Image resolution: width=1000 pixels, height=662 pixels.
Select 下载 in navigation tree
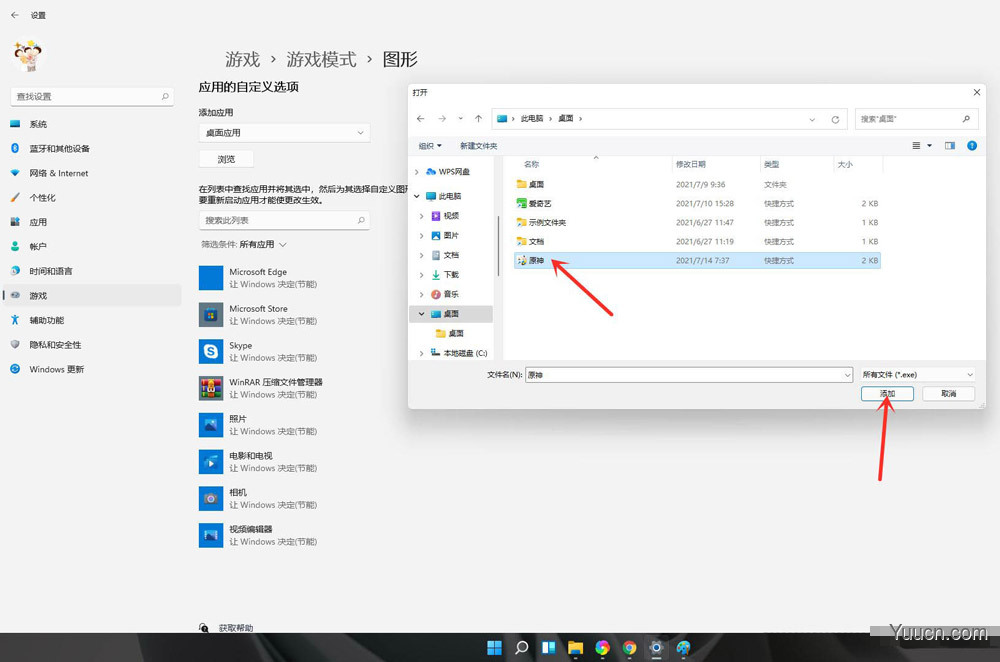tap(451, 275)
